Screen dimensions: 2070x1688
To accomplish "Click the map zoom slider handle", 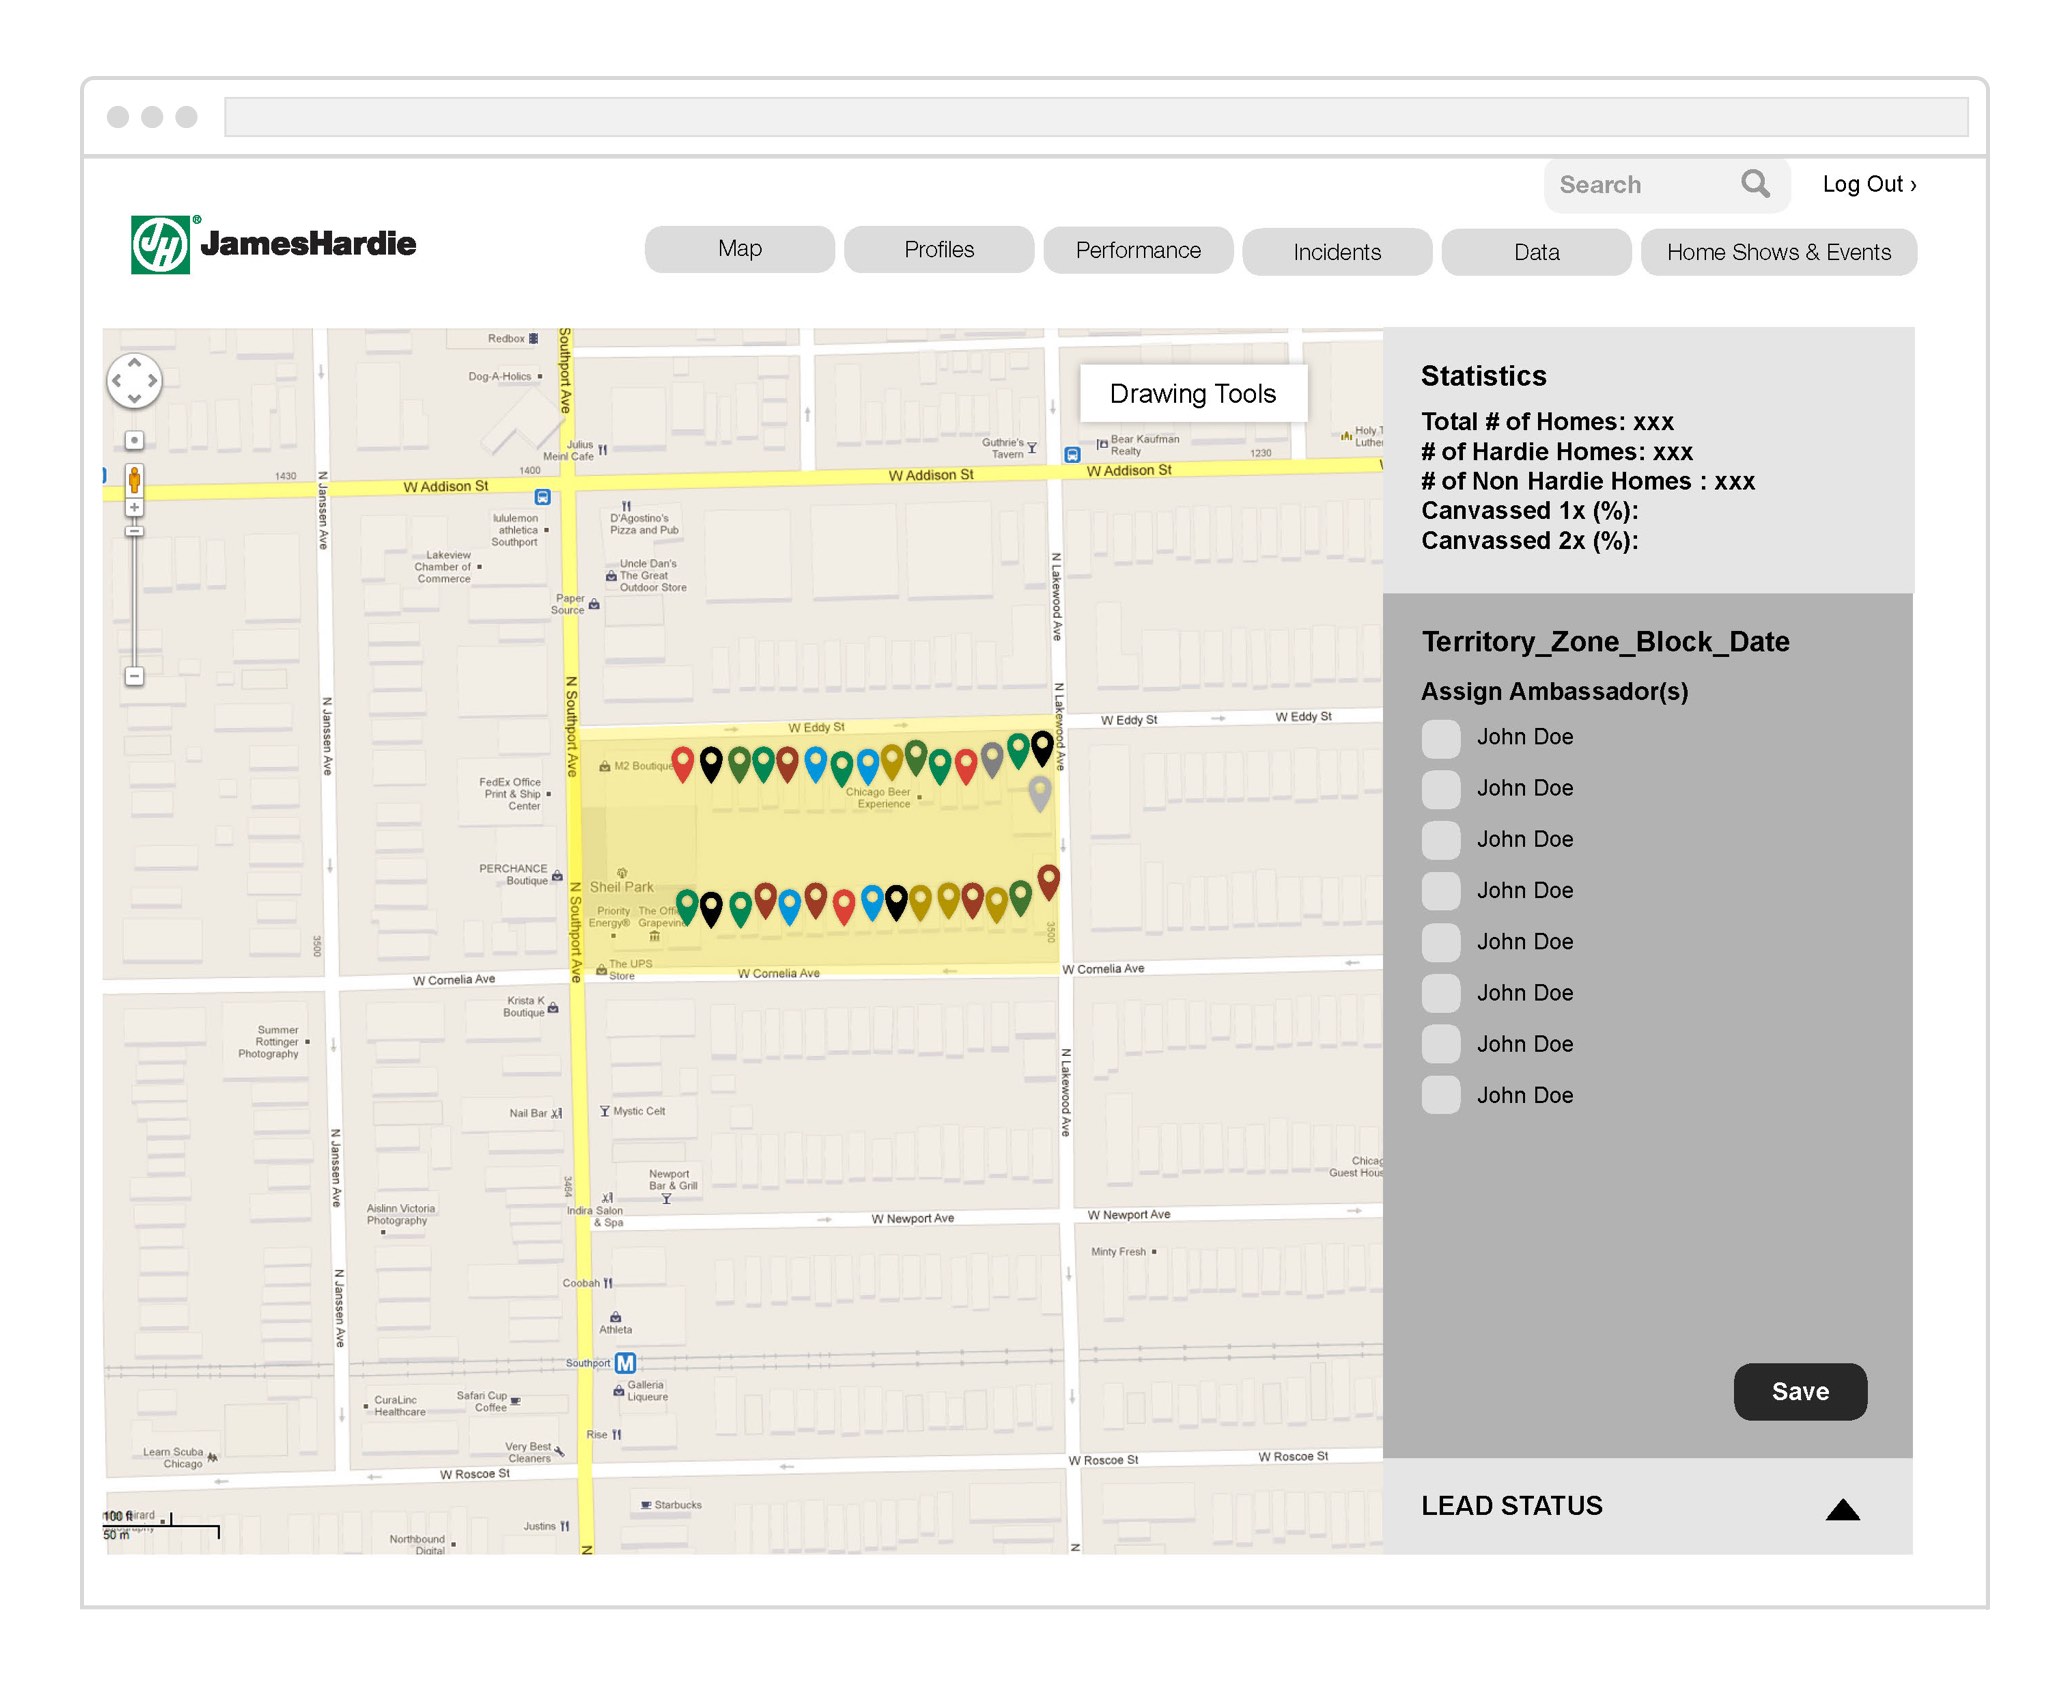I will [x=134, y=531].
